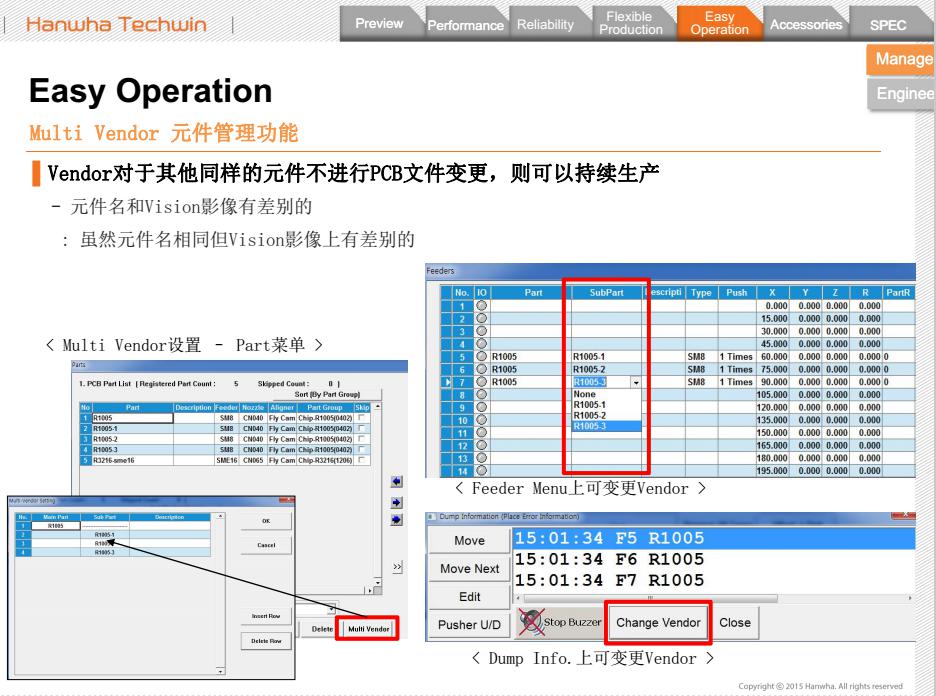Click the Change Vendor button
936x696 pixels.
[x=658, y=623]
